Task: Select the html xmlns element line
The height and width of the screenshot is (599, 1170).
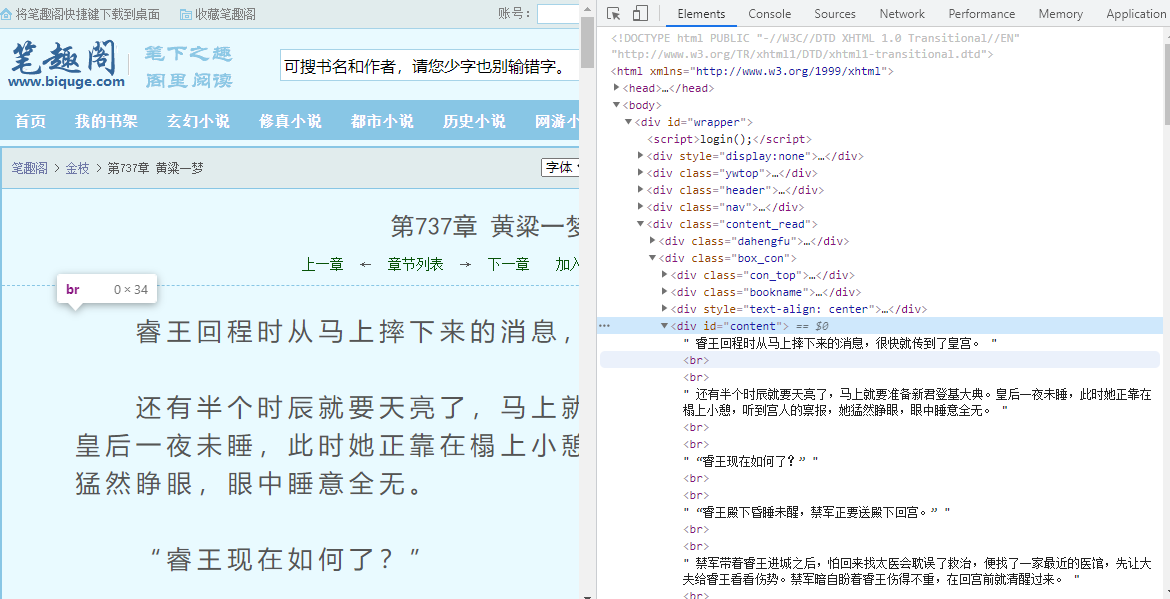Action: click(x=752, y=71)
